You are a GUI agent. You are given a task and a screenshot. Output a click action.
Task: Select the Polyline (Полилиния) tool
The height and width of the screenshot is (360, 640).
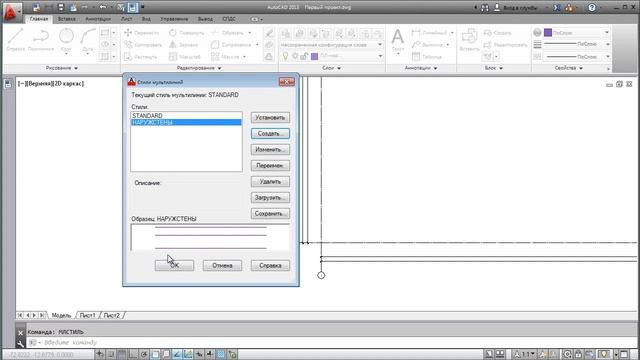(41, 40)
